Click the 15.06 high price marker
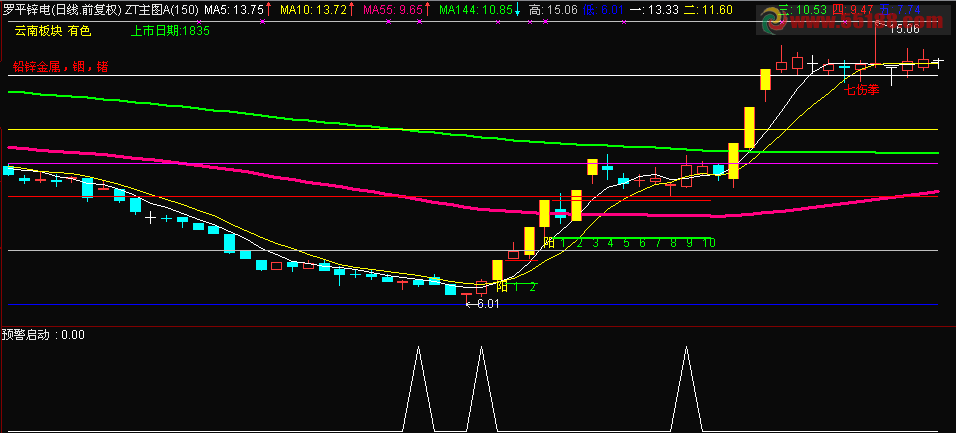Viewport: 956px width, 433px height. pyautogui.click(x=904, y=29)
